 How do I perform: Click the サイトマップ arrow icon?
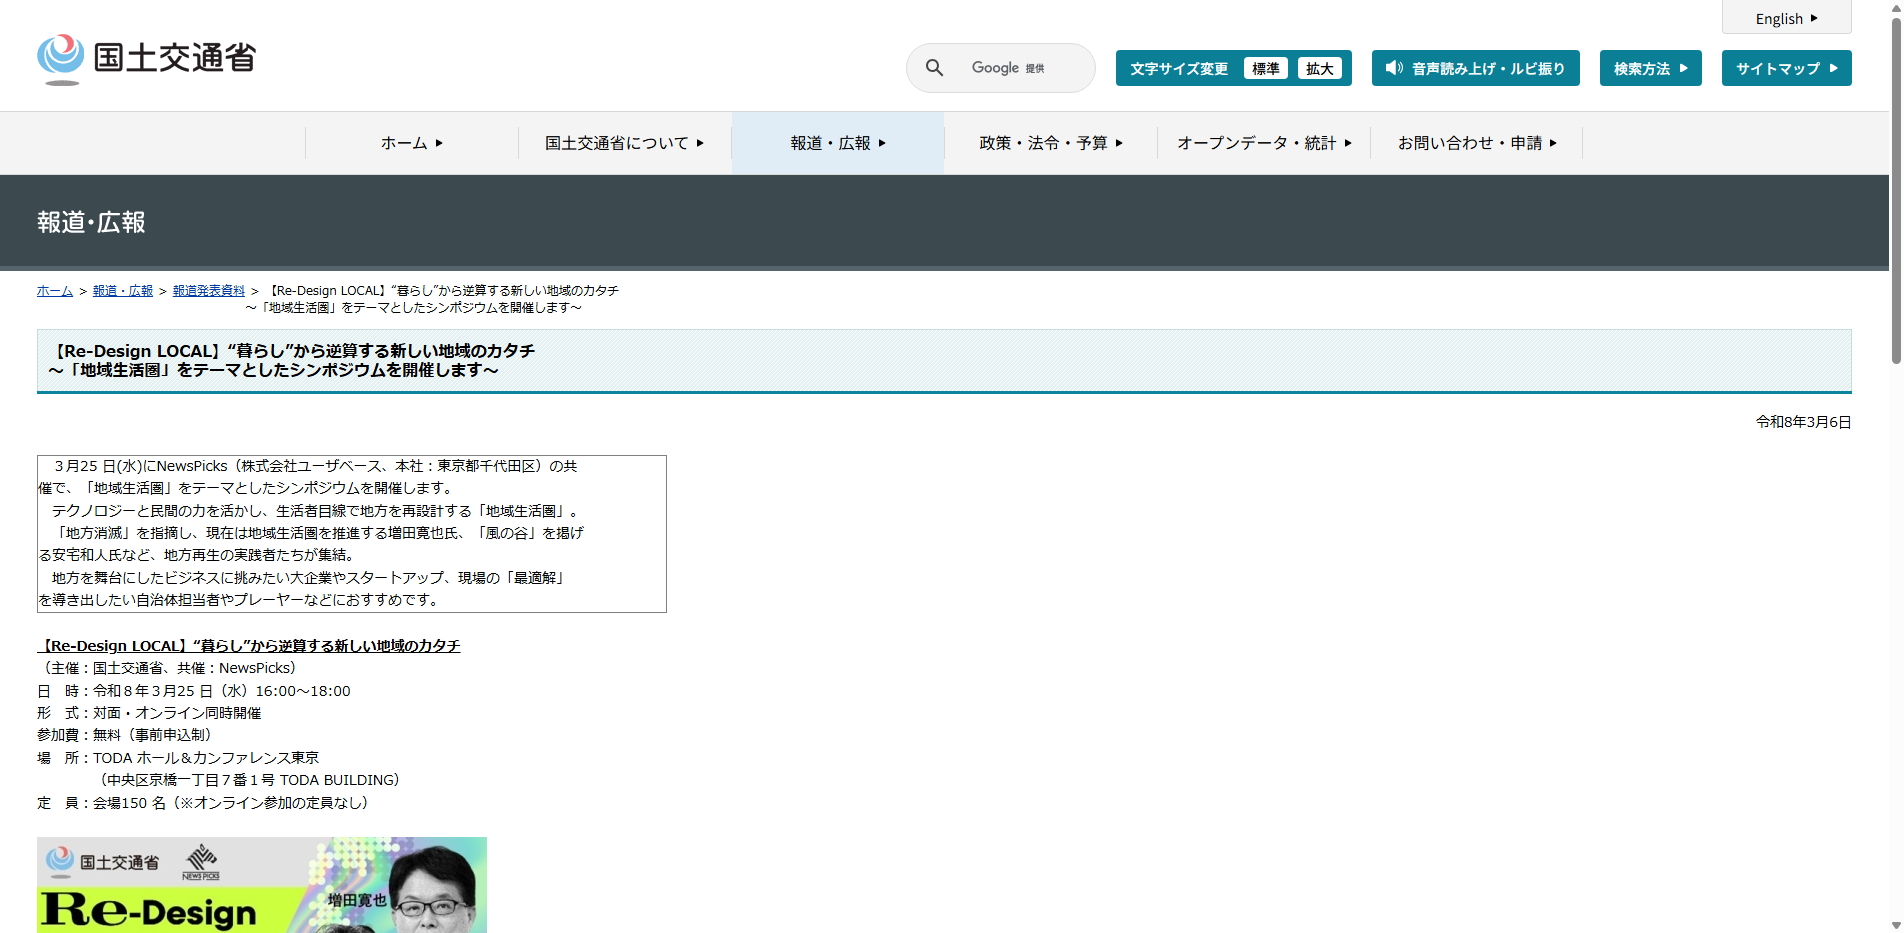[x=1833, y=68]
